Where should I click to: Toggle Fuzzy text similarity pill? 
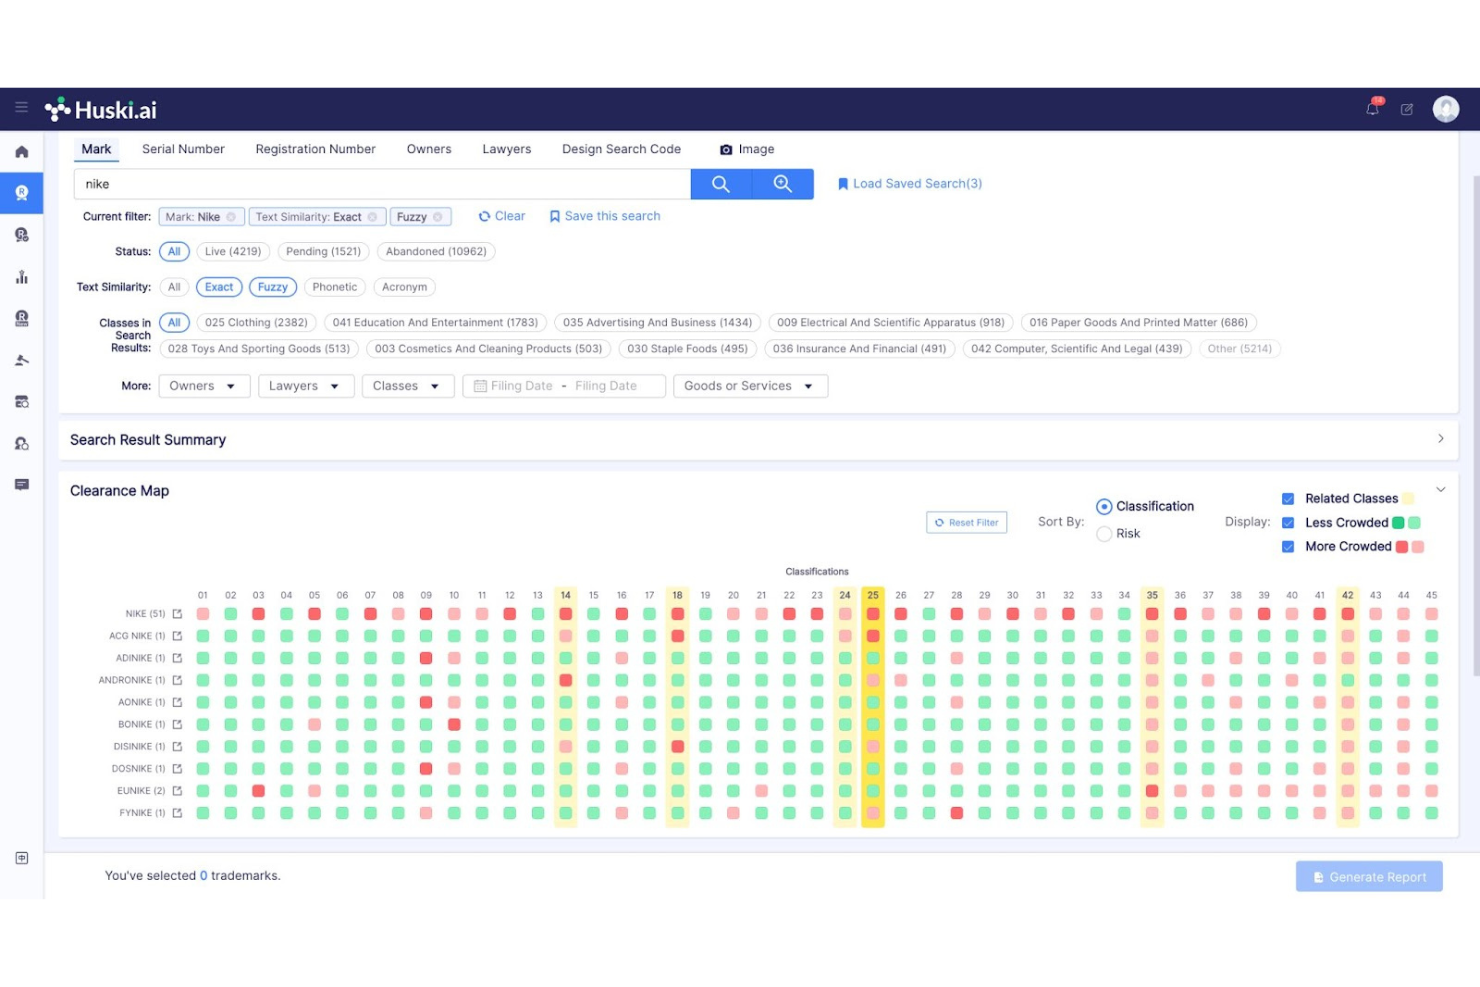(x=273, y=287)
